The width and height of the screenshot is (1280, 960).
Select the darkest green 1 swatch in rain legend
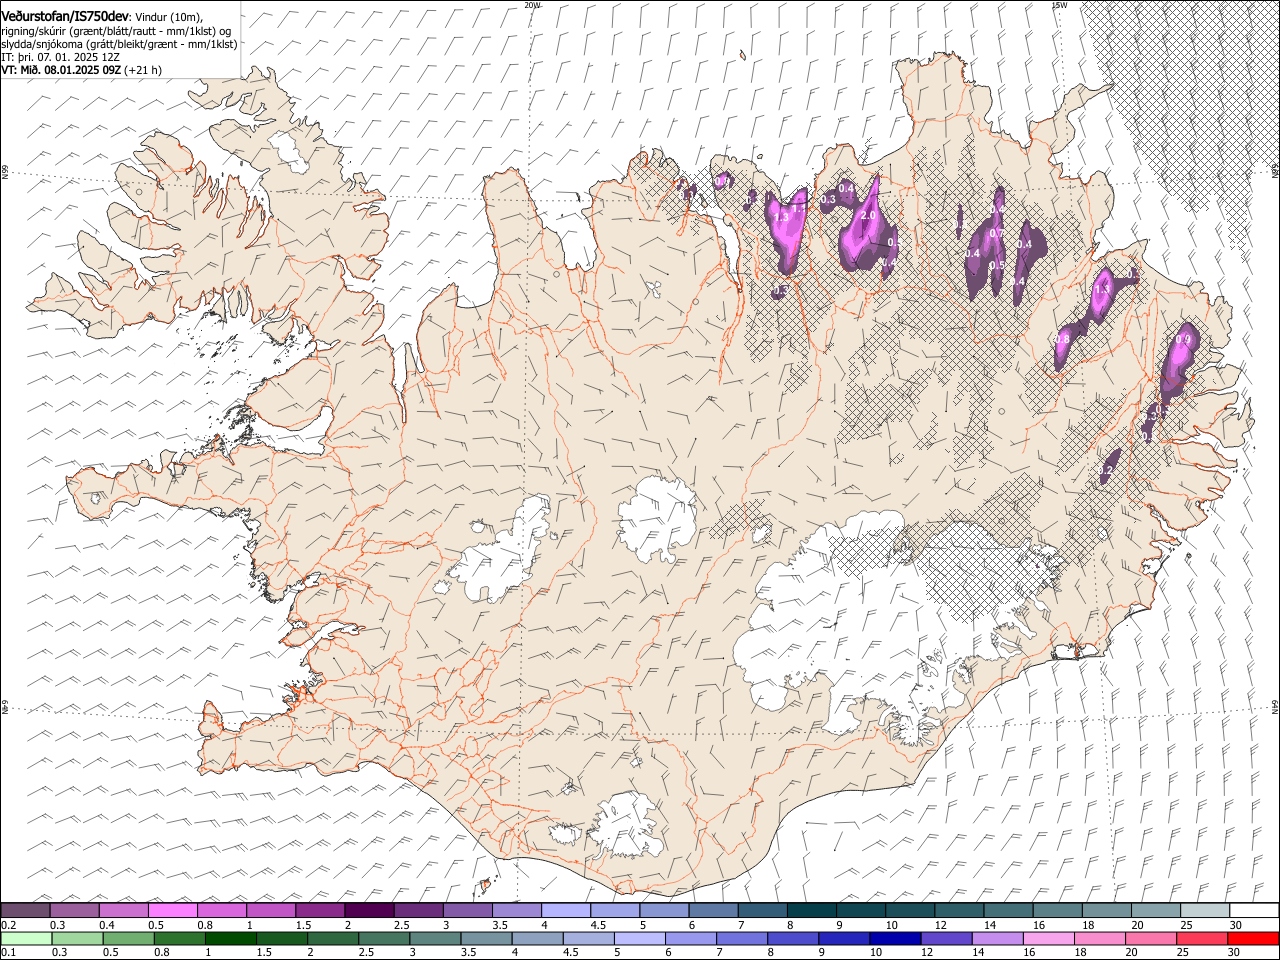point(230,938)
